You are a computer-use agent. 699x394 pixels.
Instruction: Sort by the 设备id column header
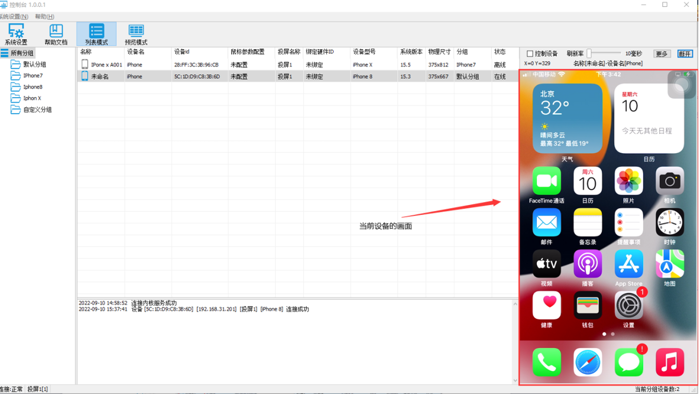tap(182, 52)
